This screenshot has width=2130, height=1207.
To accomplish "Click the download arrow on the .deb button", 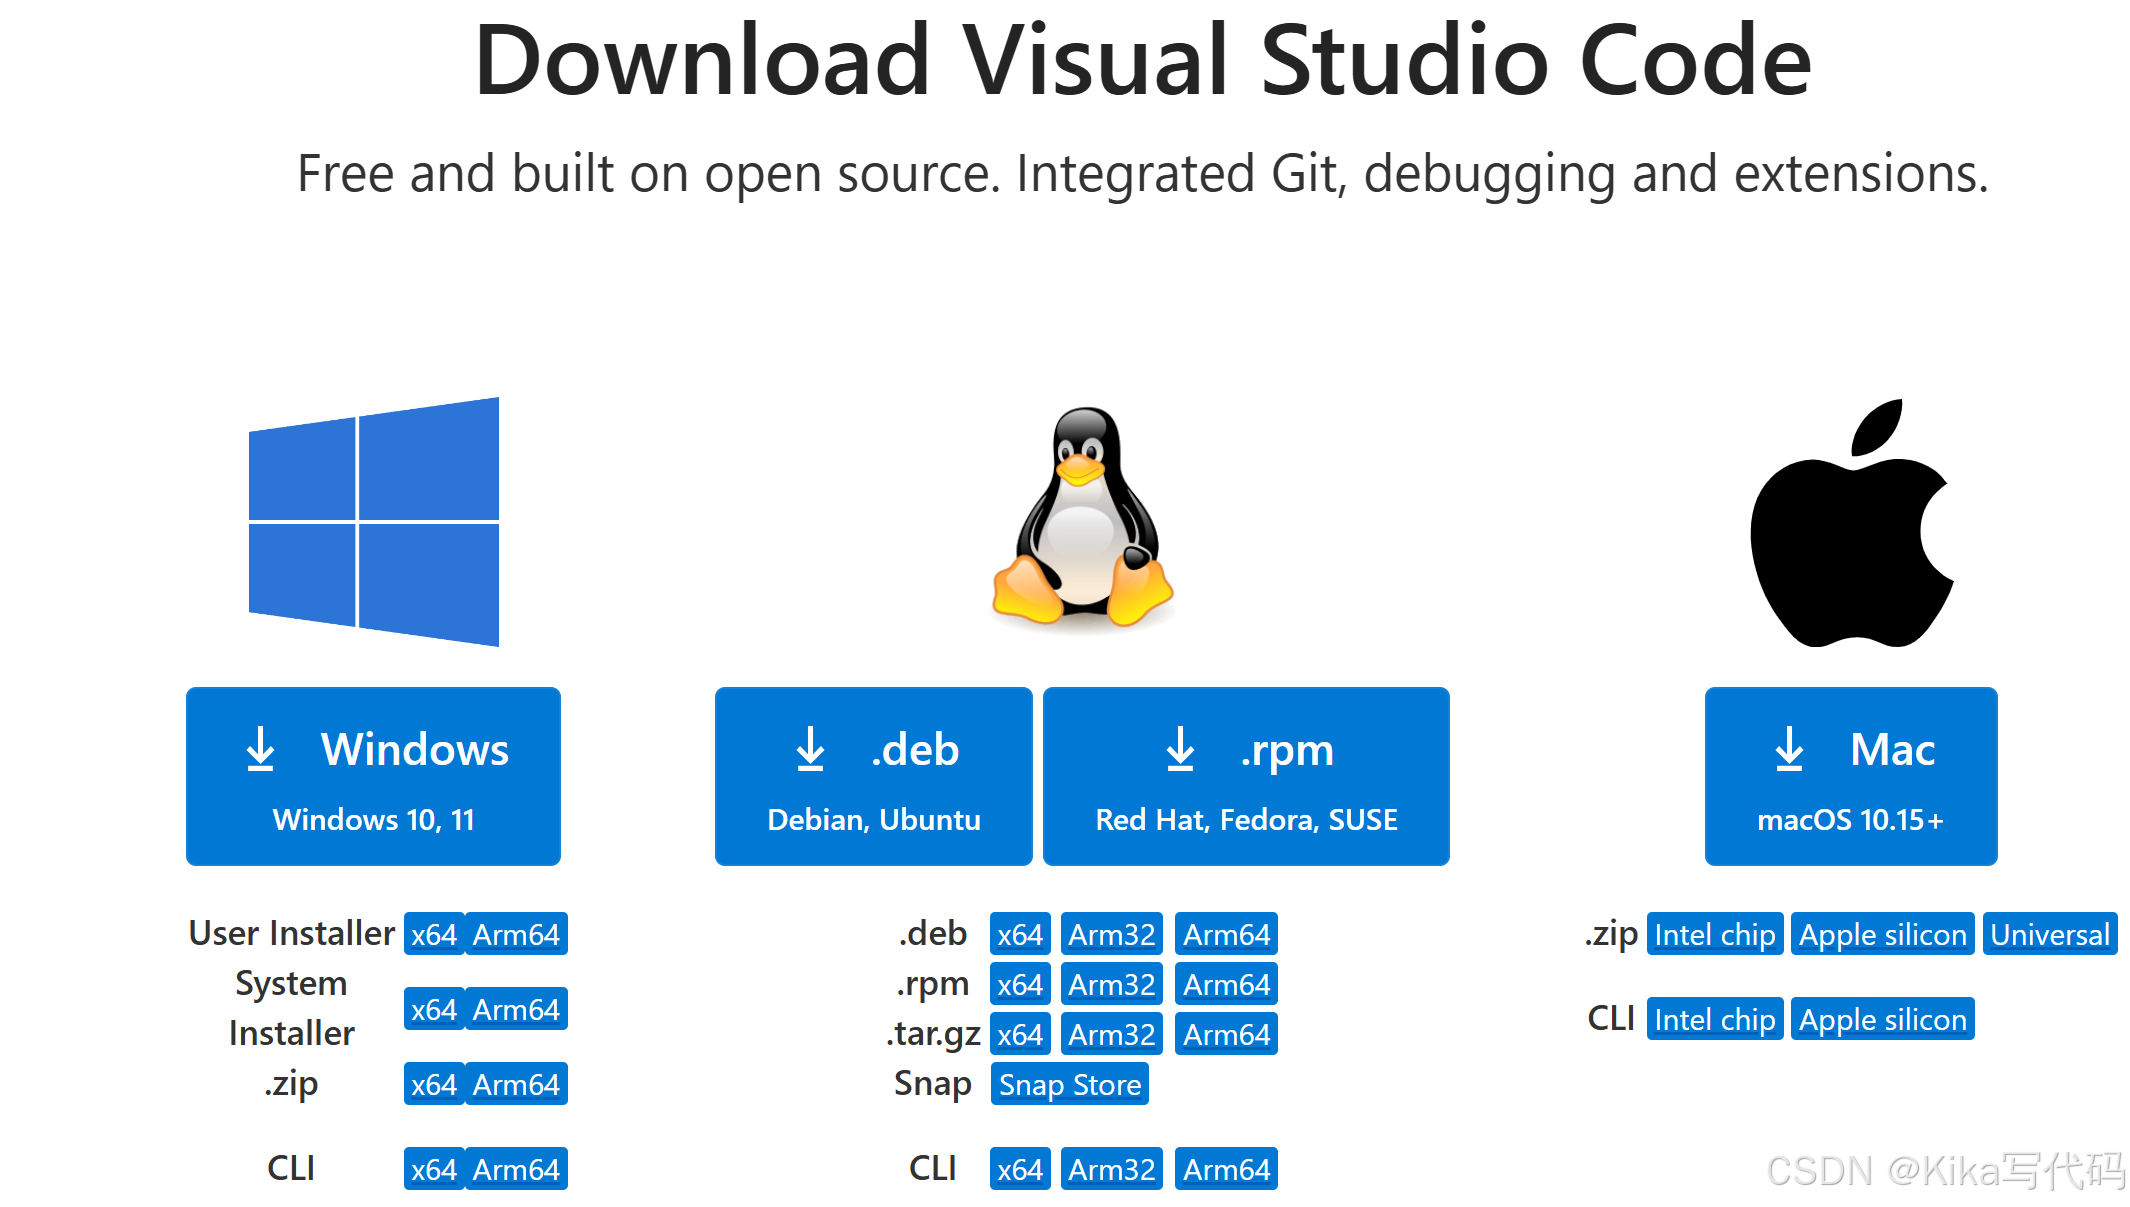I will tap(810, 750).
